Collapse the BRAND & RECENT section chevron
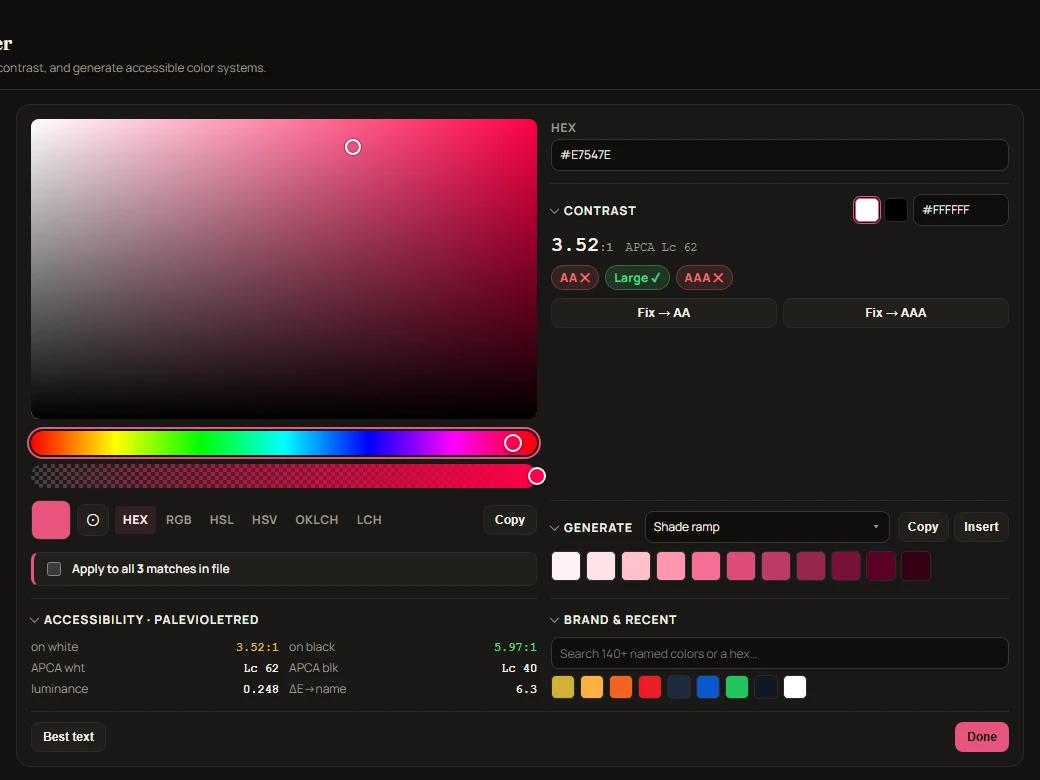 (x=554, y=620)
